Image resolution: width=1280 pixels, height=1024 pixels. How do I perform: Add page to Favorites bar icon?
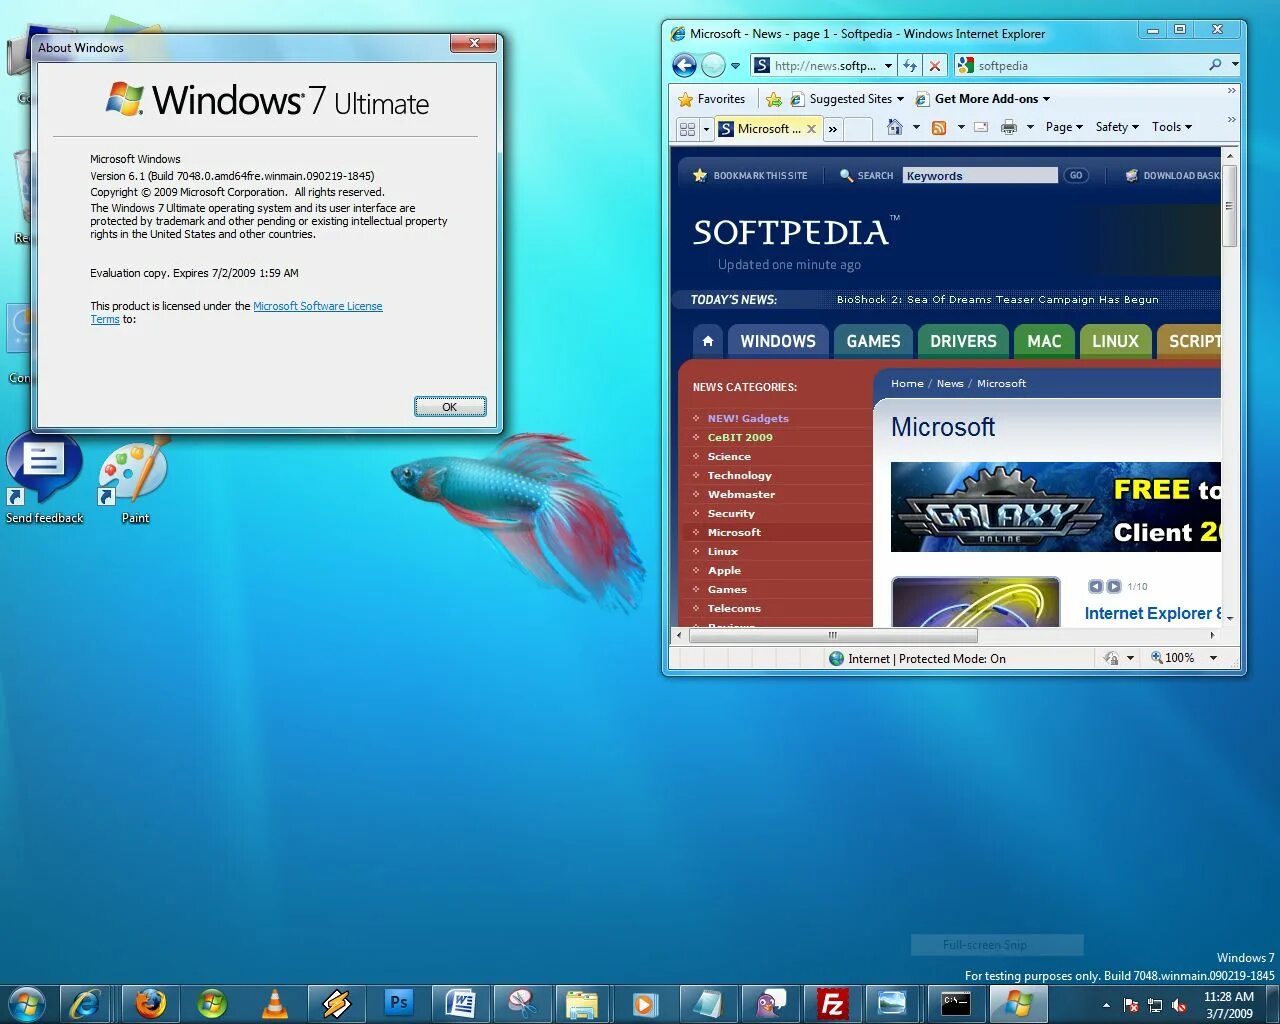tap(773, 99)
